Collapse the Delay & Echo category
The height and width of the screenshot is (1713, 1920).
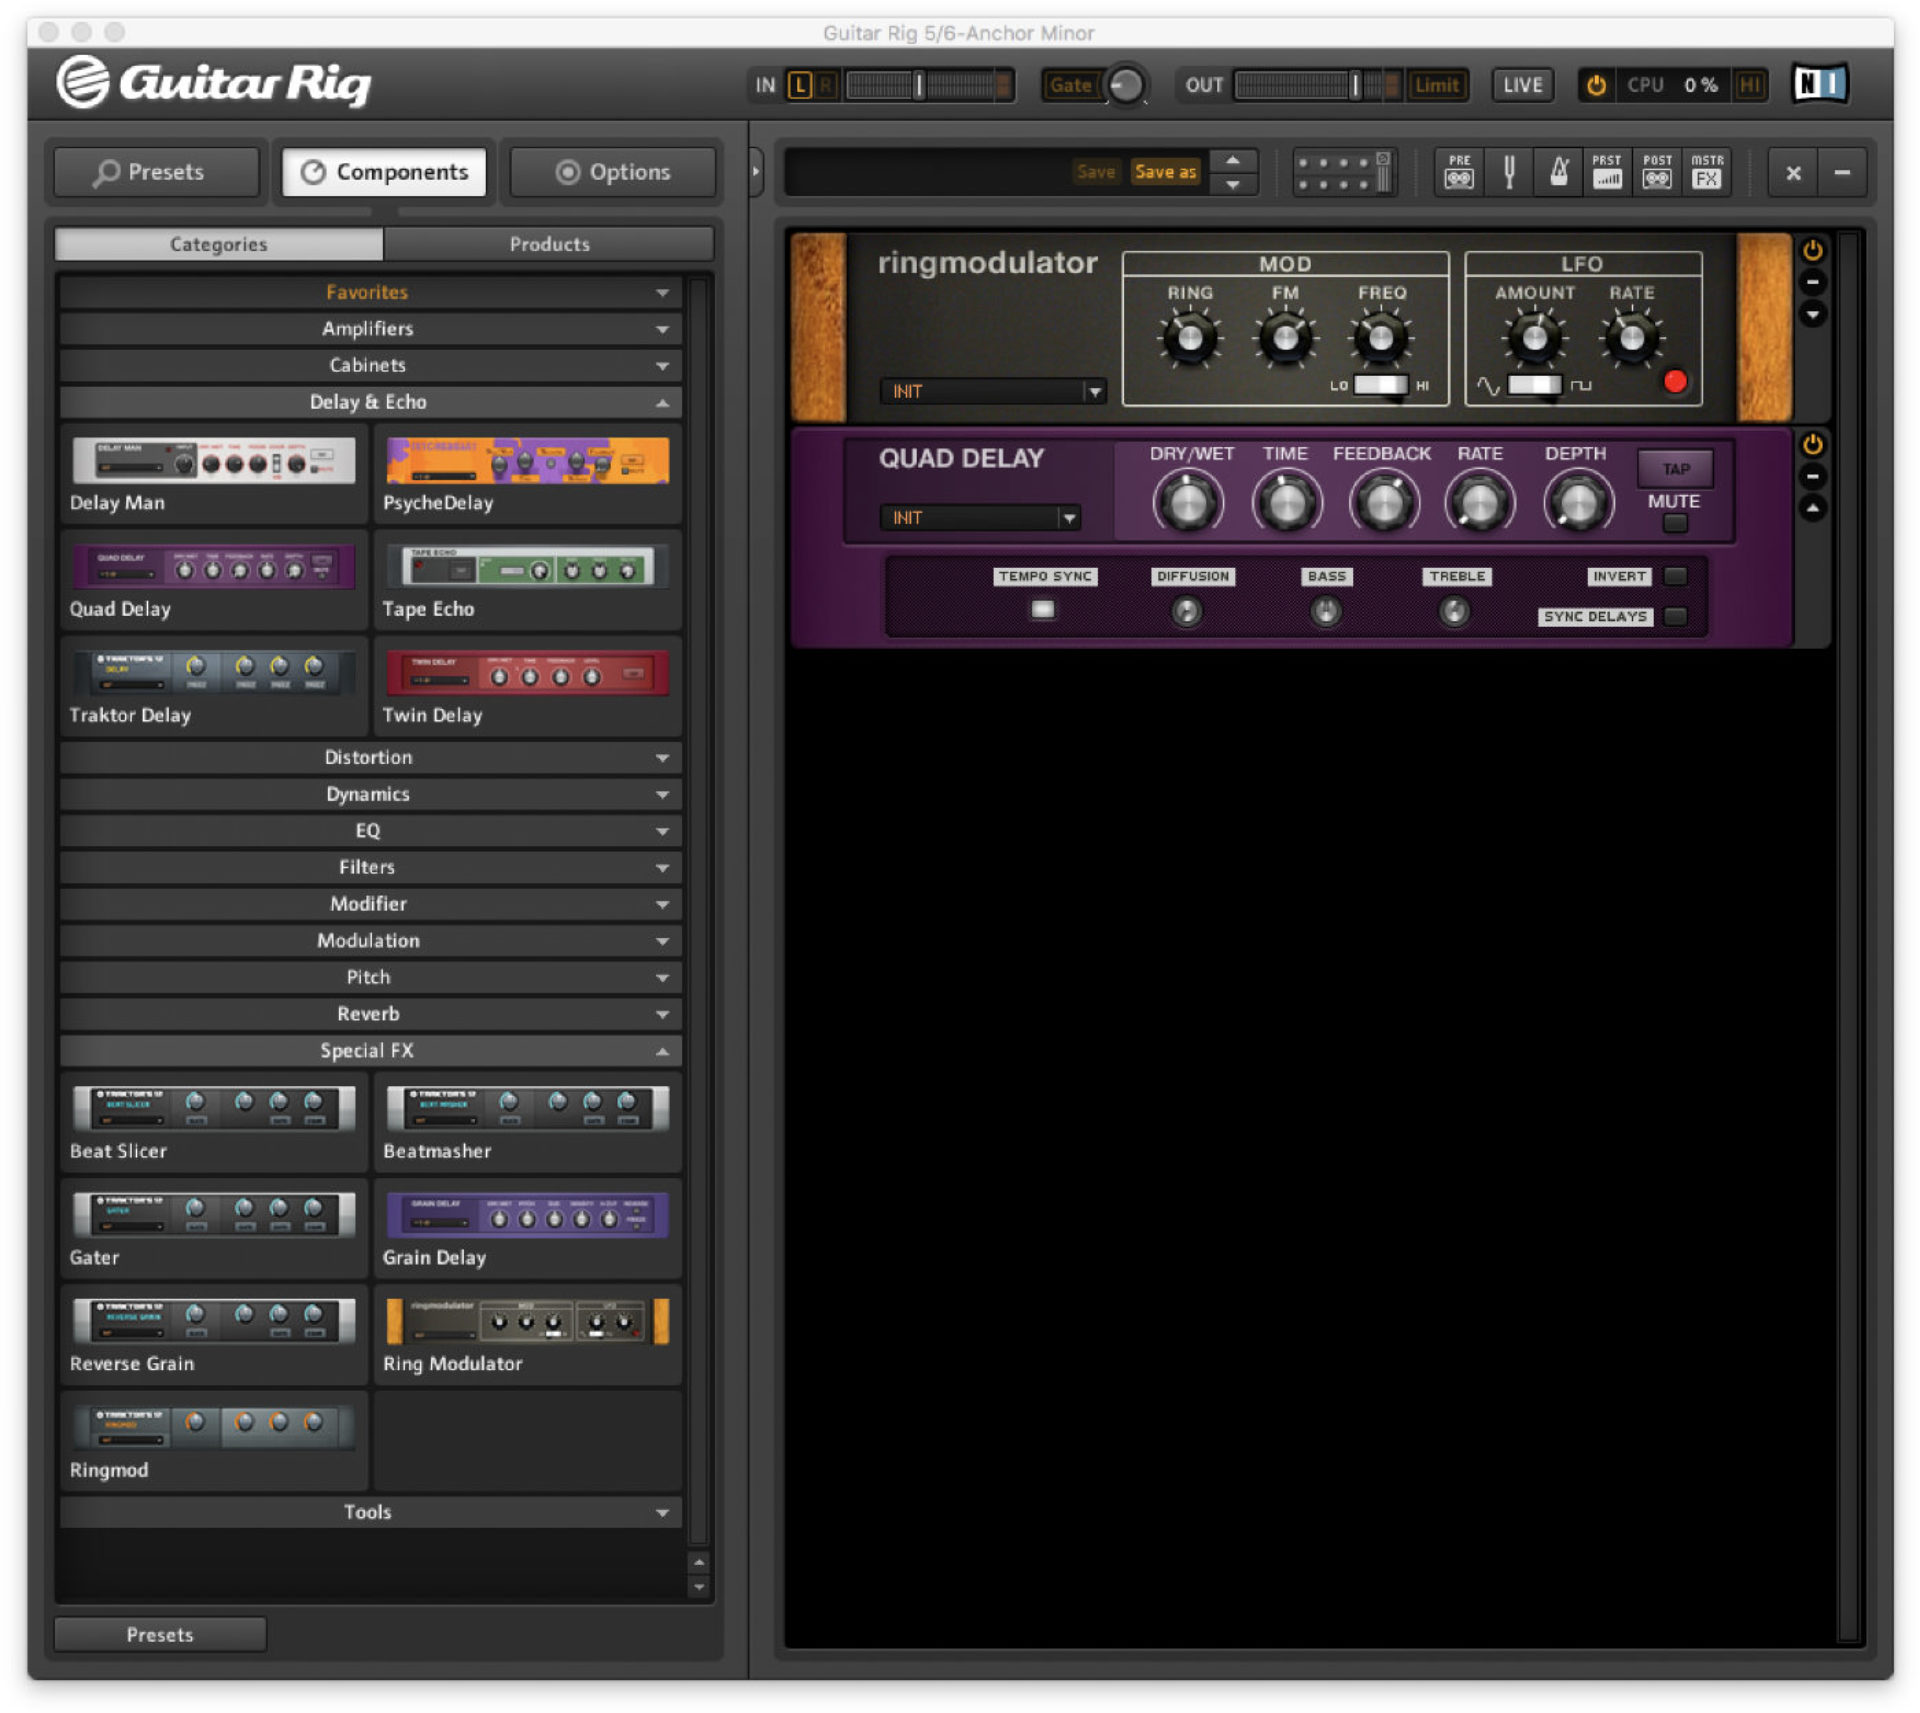[x=369, y=402]
